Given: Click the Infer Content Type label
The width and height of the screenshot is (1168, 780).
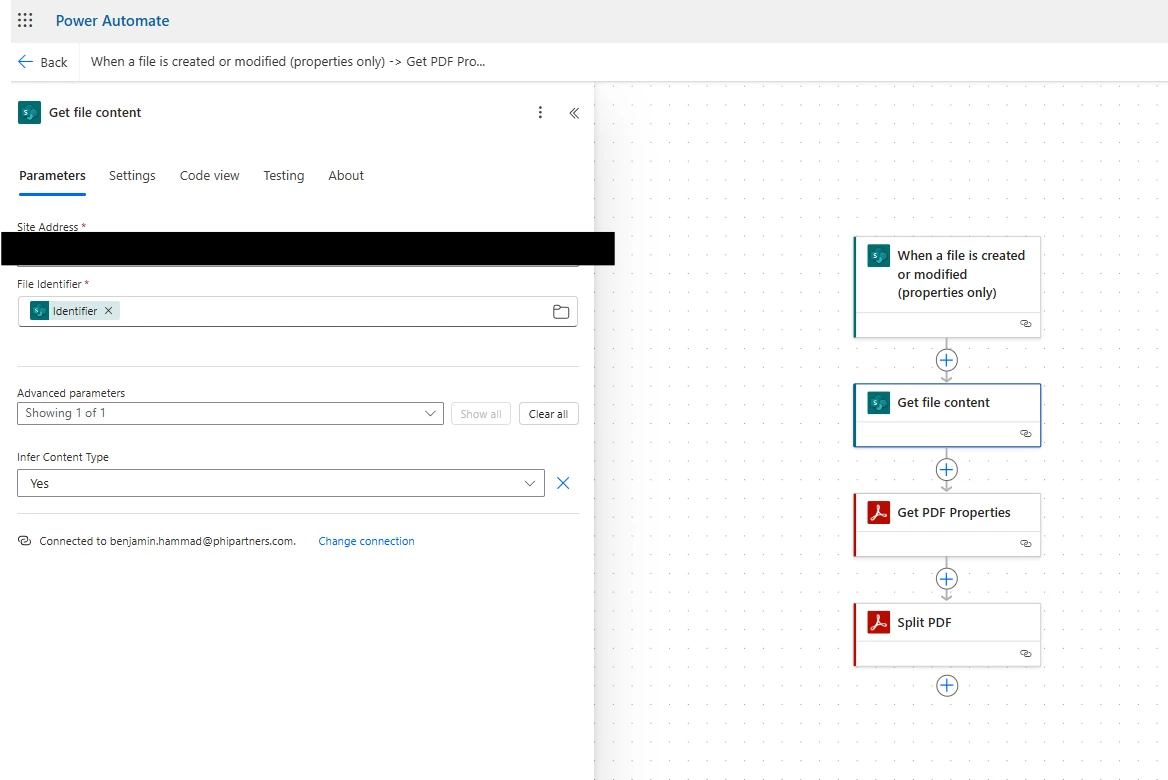Looking at the screenshot, I should coord(63,457).
